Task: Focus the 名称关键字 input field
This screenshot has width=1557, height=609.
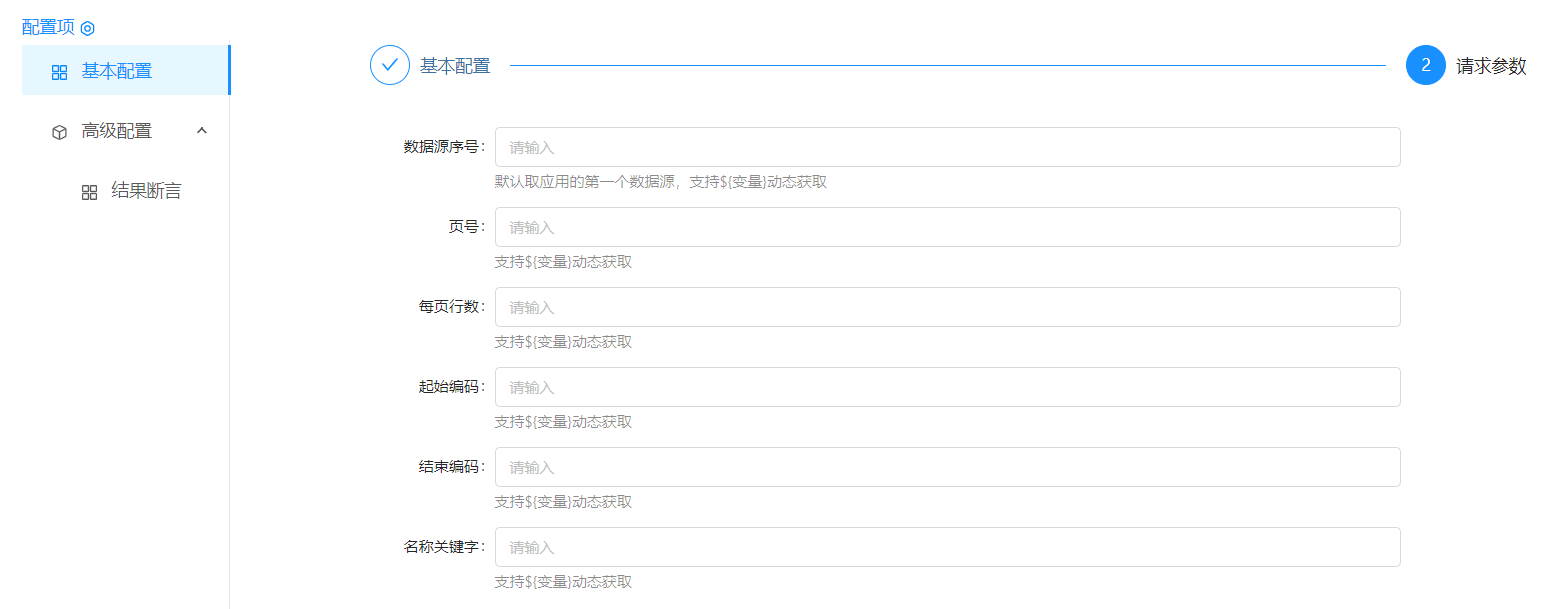Action: [x=947, y=547]
